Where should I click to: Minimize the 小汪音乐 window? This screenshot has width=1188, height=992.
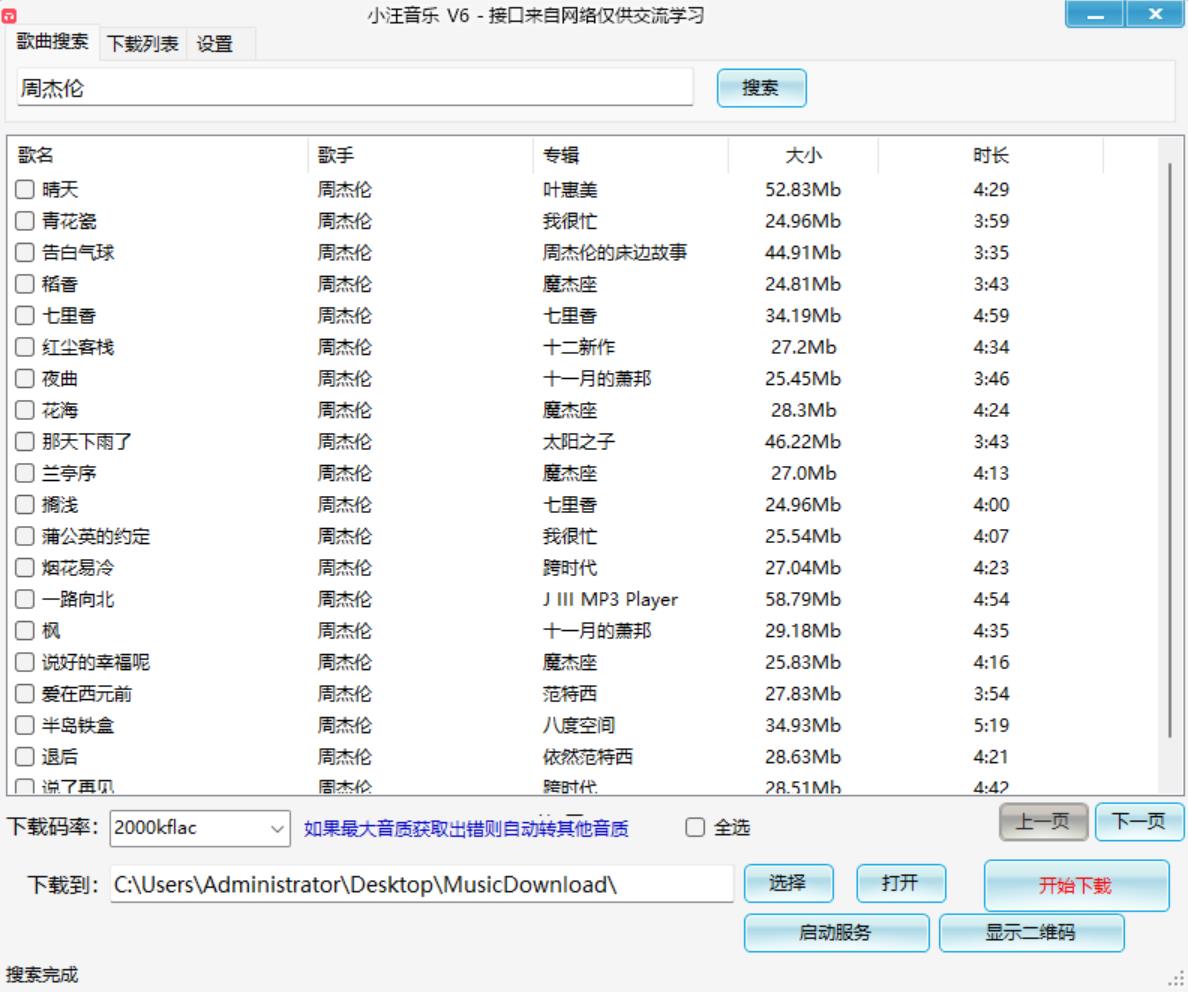(1094, 14)
